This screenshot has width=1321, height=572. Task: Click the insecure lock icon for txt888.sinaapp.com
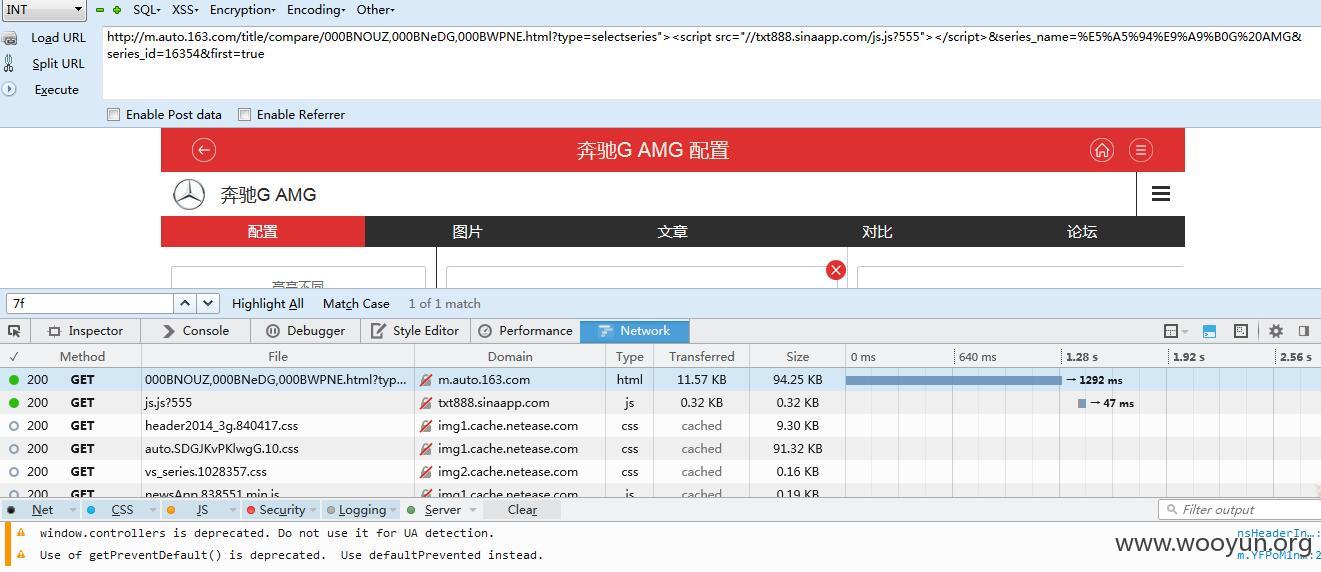[x=426, y=403]
